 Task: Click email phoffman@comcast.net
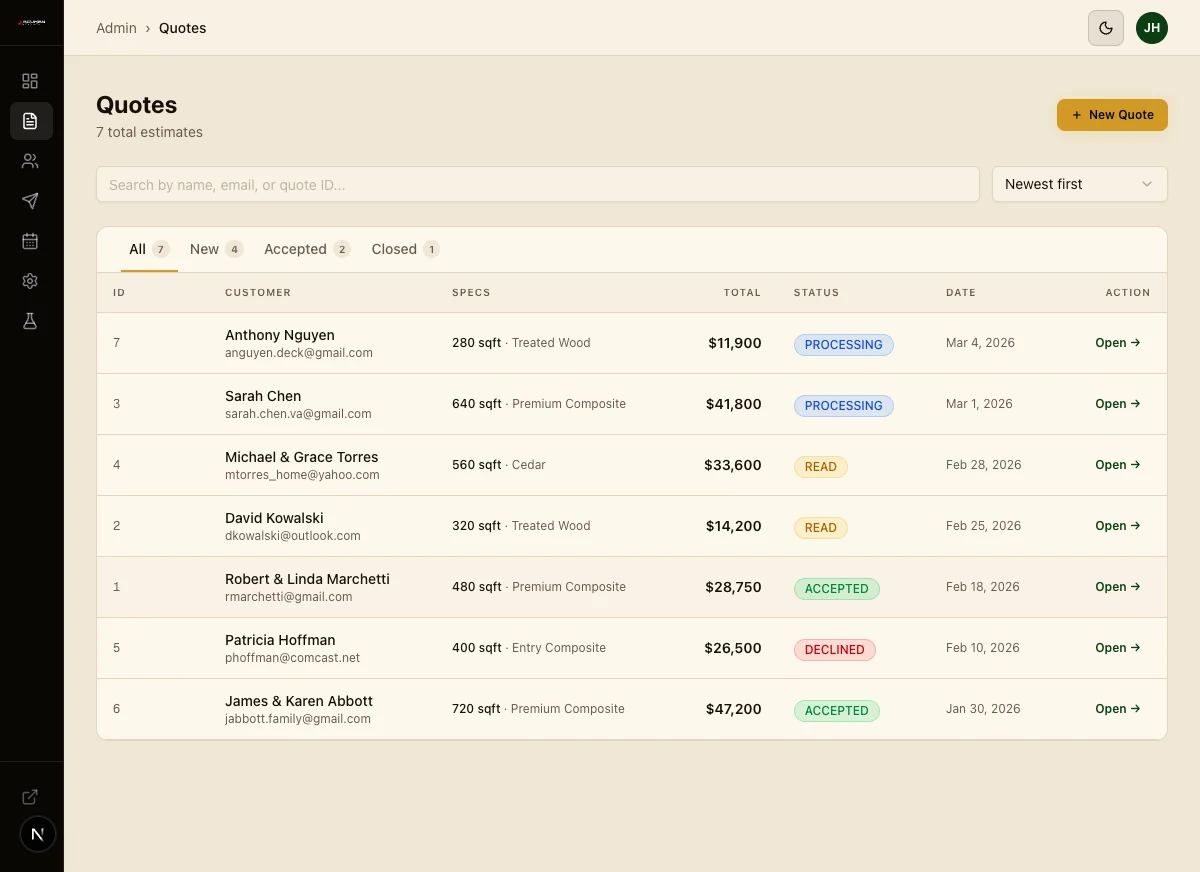click(x=292, y=658)
